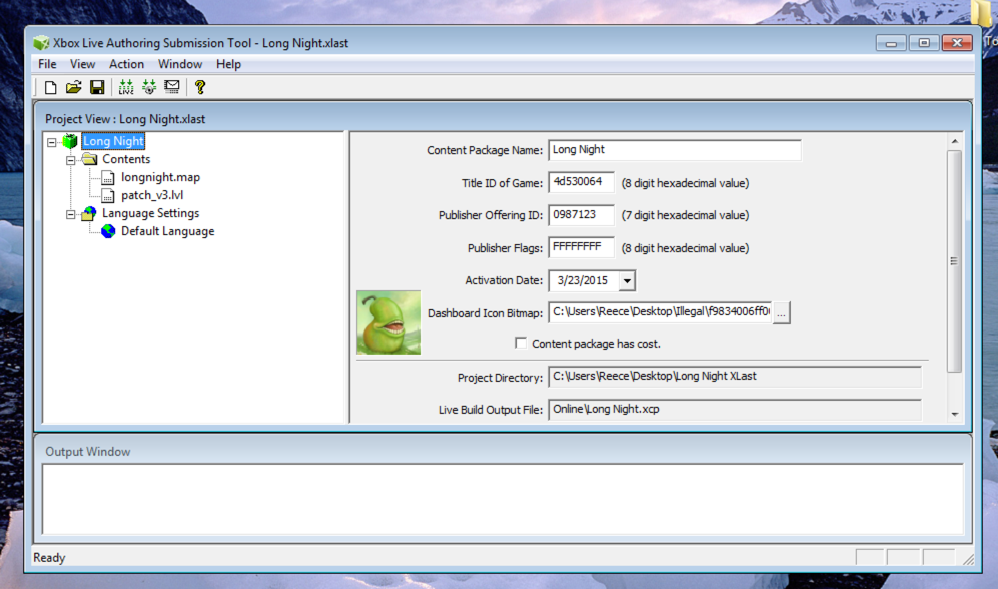Viewport: 998px width, 589px height.
Task: Click the envelope submission toolbar icon
Action: (x=172, y=87)
